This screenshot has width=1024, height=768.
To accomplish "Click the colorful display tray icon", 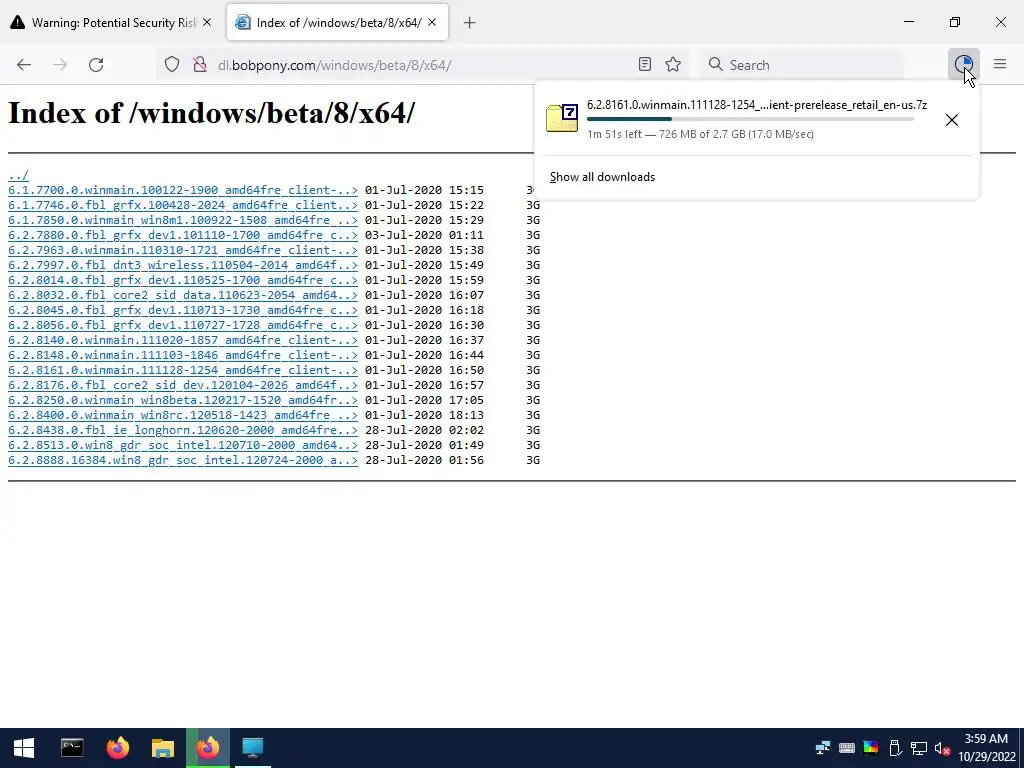I will point(871,748).
